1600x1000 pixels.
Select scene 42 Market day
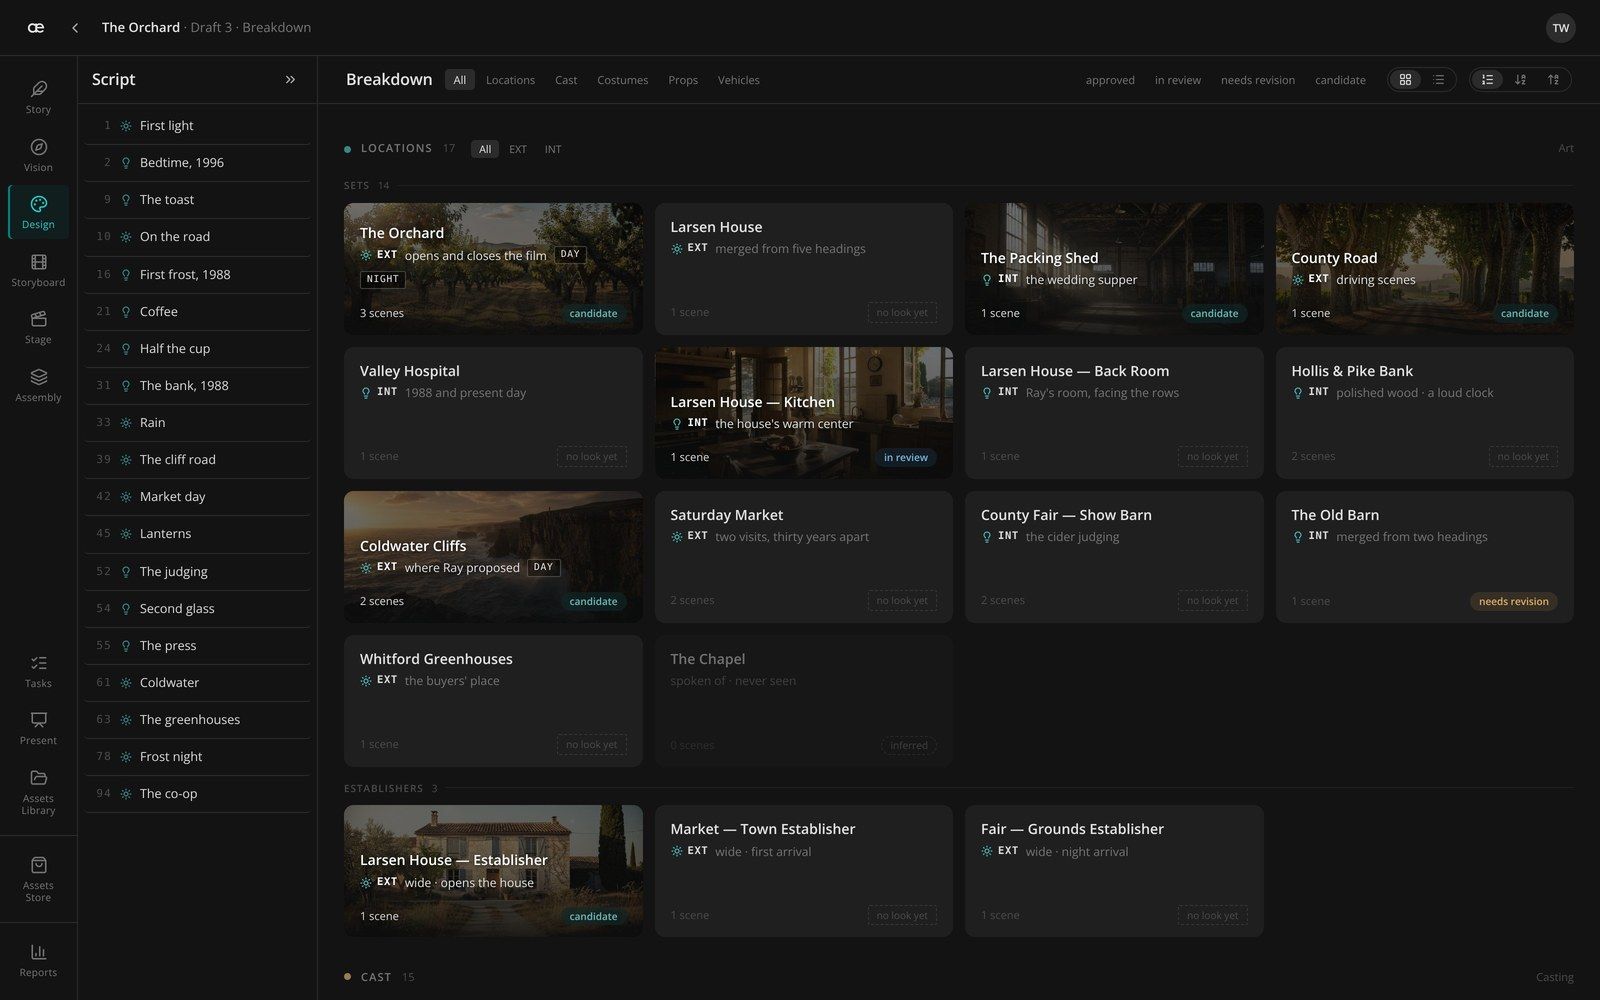coord(197,497)
